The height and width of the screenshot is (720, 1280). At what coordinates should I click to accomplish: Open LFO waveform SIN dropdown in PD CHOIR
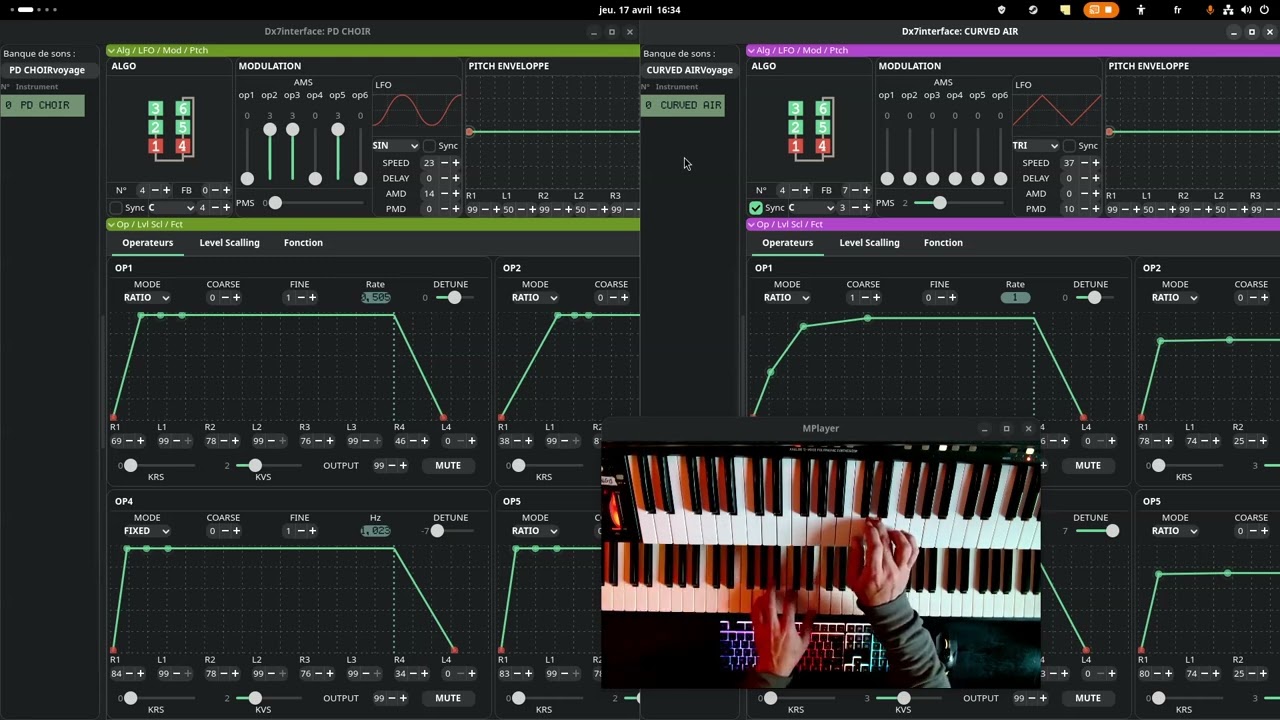(x=396, y=146)
